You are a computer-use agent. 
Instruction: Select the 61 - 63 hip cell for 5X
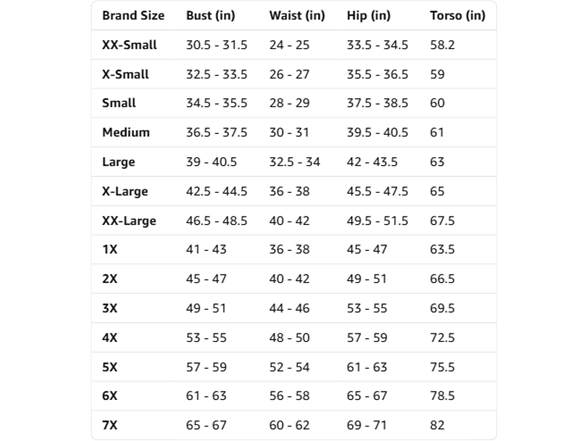click(x=367, y=367)
